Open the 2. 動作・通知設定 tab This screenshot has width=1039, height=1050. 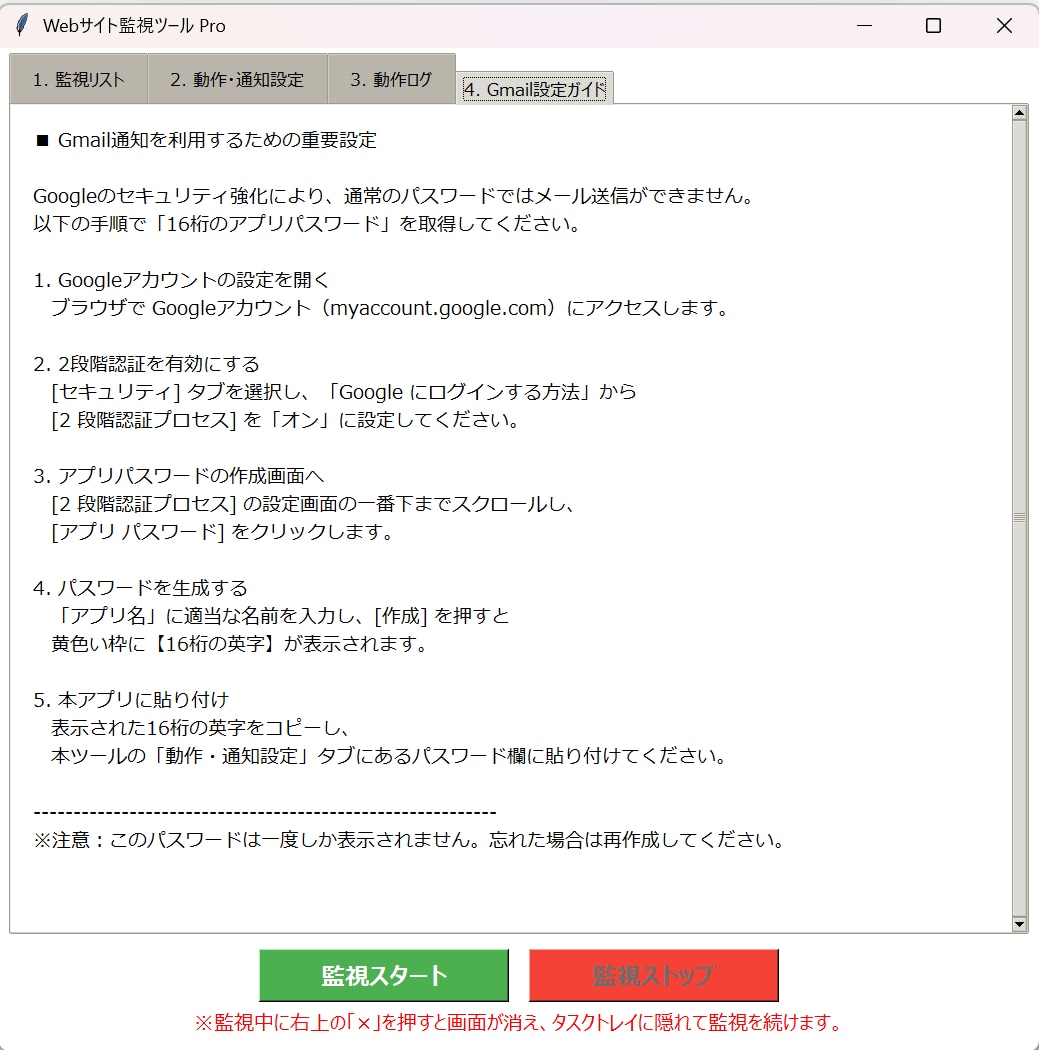coord(237,79)
